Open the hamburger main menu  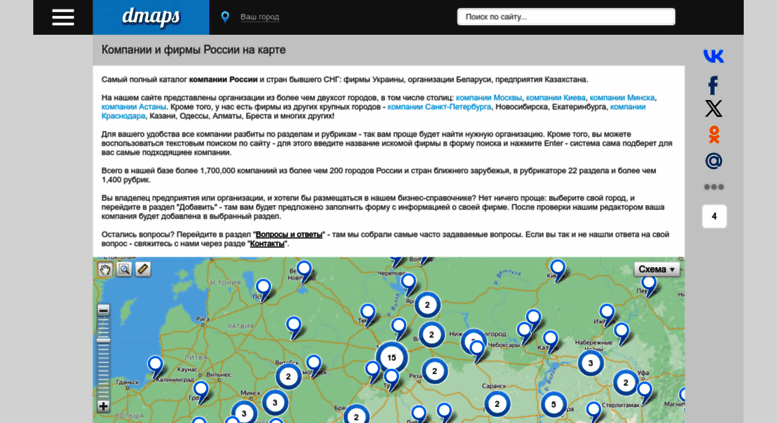point(63,17)
